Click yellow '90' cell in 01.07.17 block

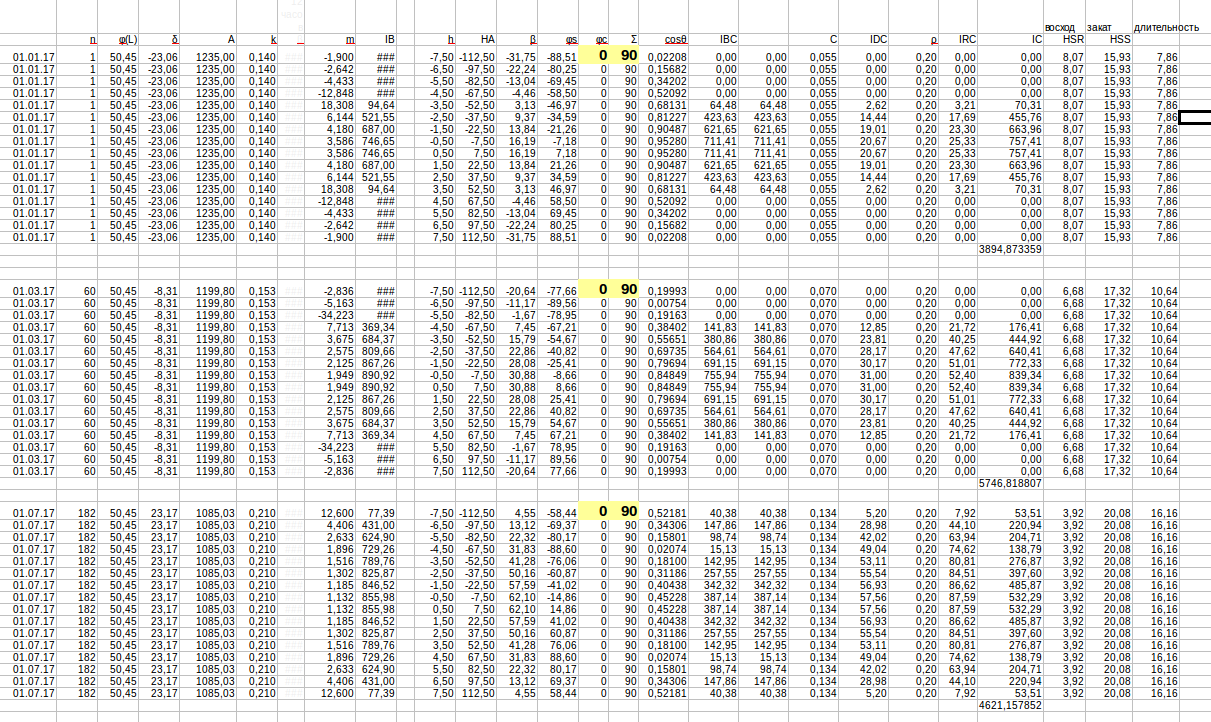[x=626, y=512]
